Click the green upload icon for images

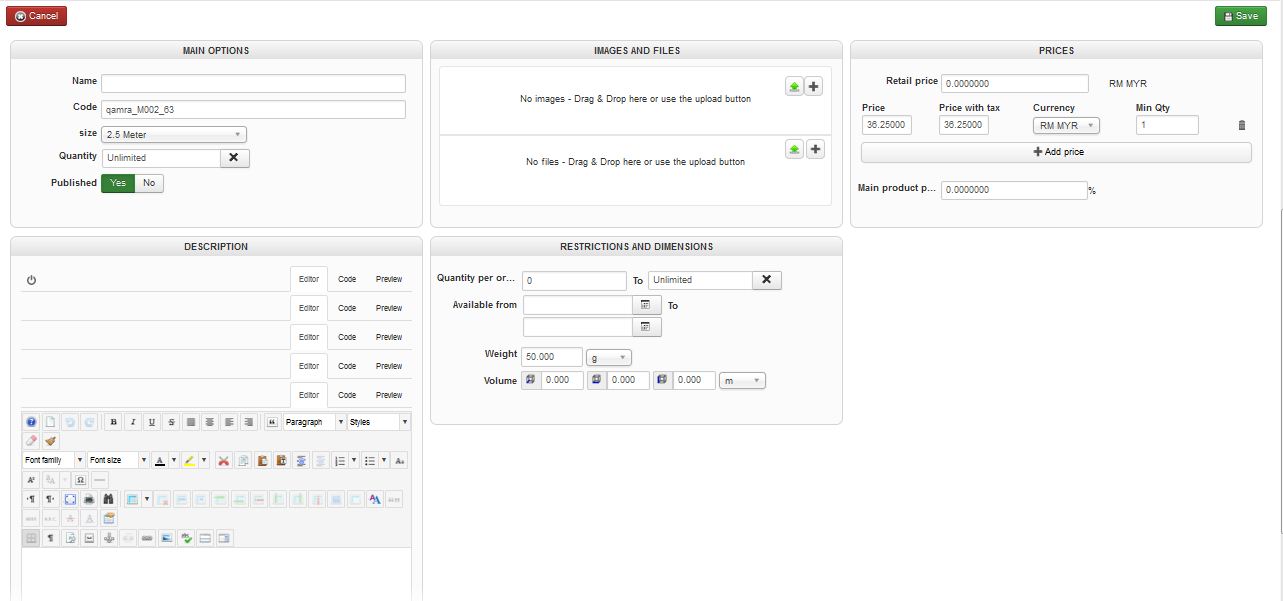tap(793, 87)
